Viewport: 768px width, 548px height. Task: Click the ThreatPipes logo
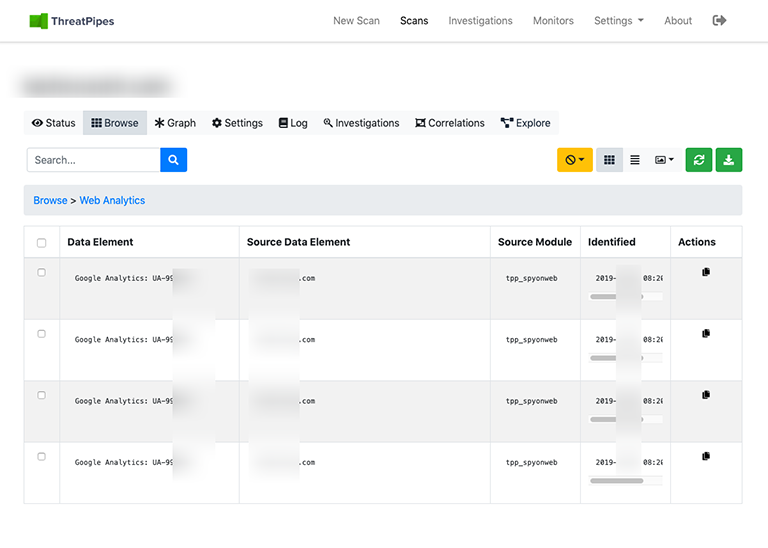(x=71, y=21)
